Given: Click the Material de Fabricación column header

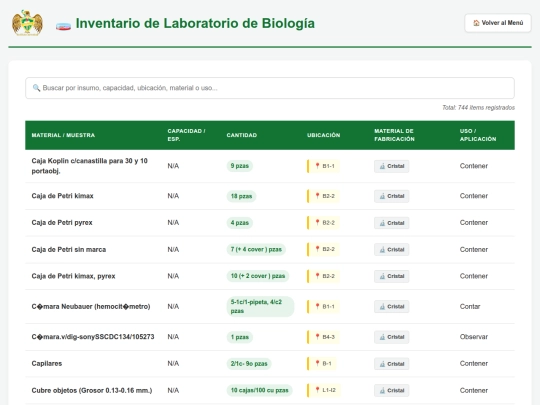Looking at the screenshot, I should [394, 135].
